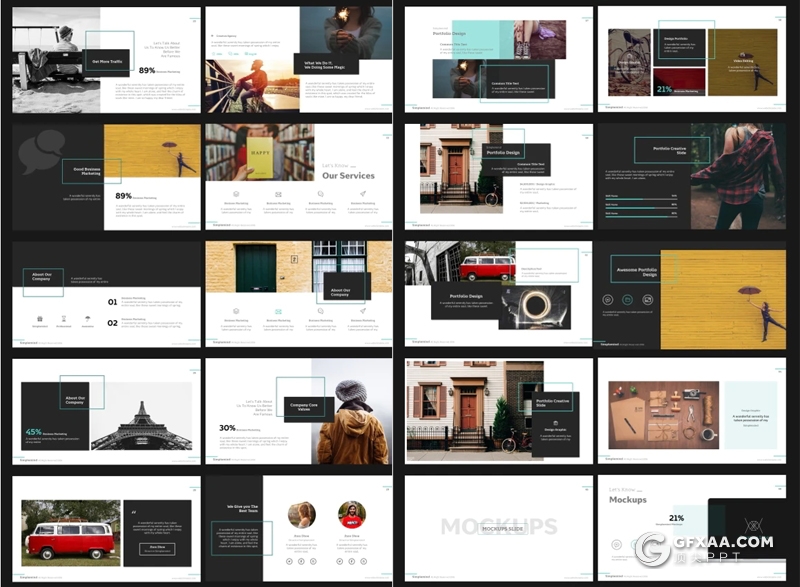Select the 'Good Business Marketing' title box
This screenshot has width=800, height=587.
85,171
